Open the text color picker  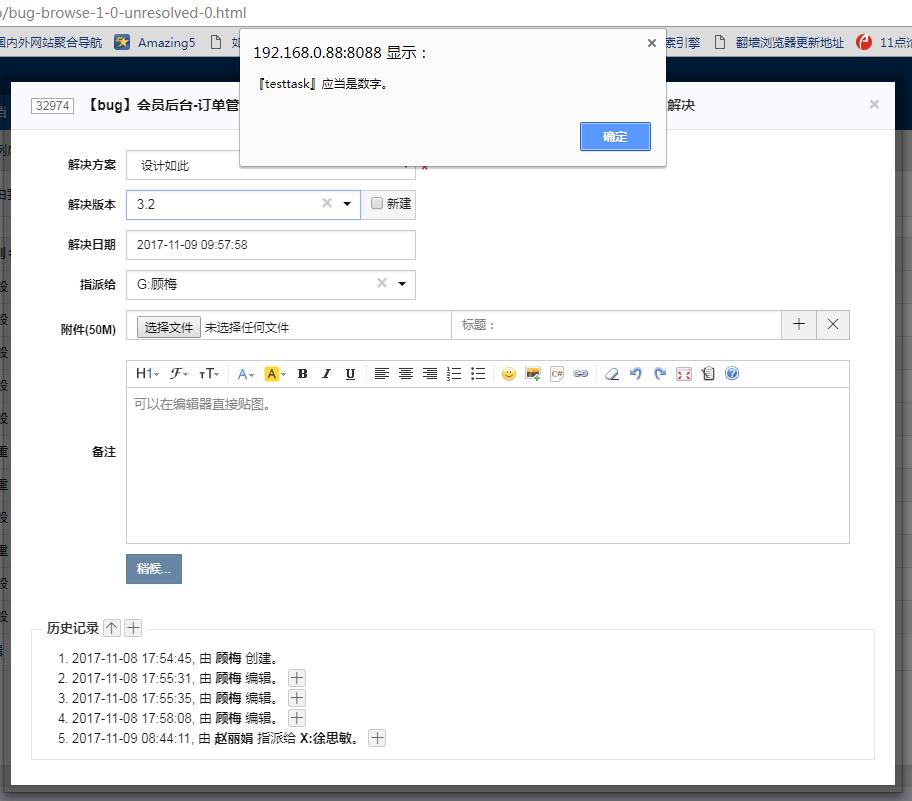[245, 374]
